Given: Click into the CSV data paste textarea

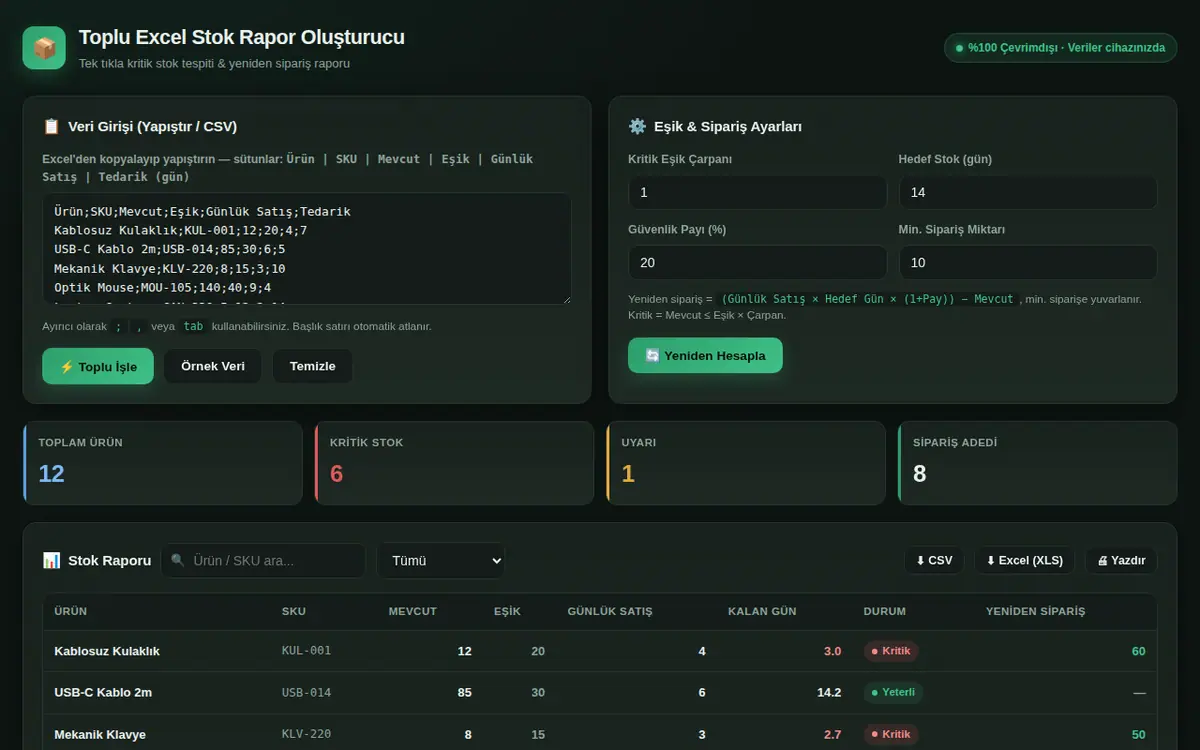Looking at the screenshot, I should [x=307, y=248].
